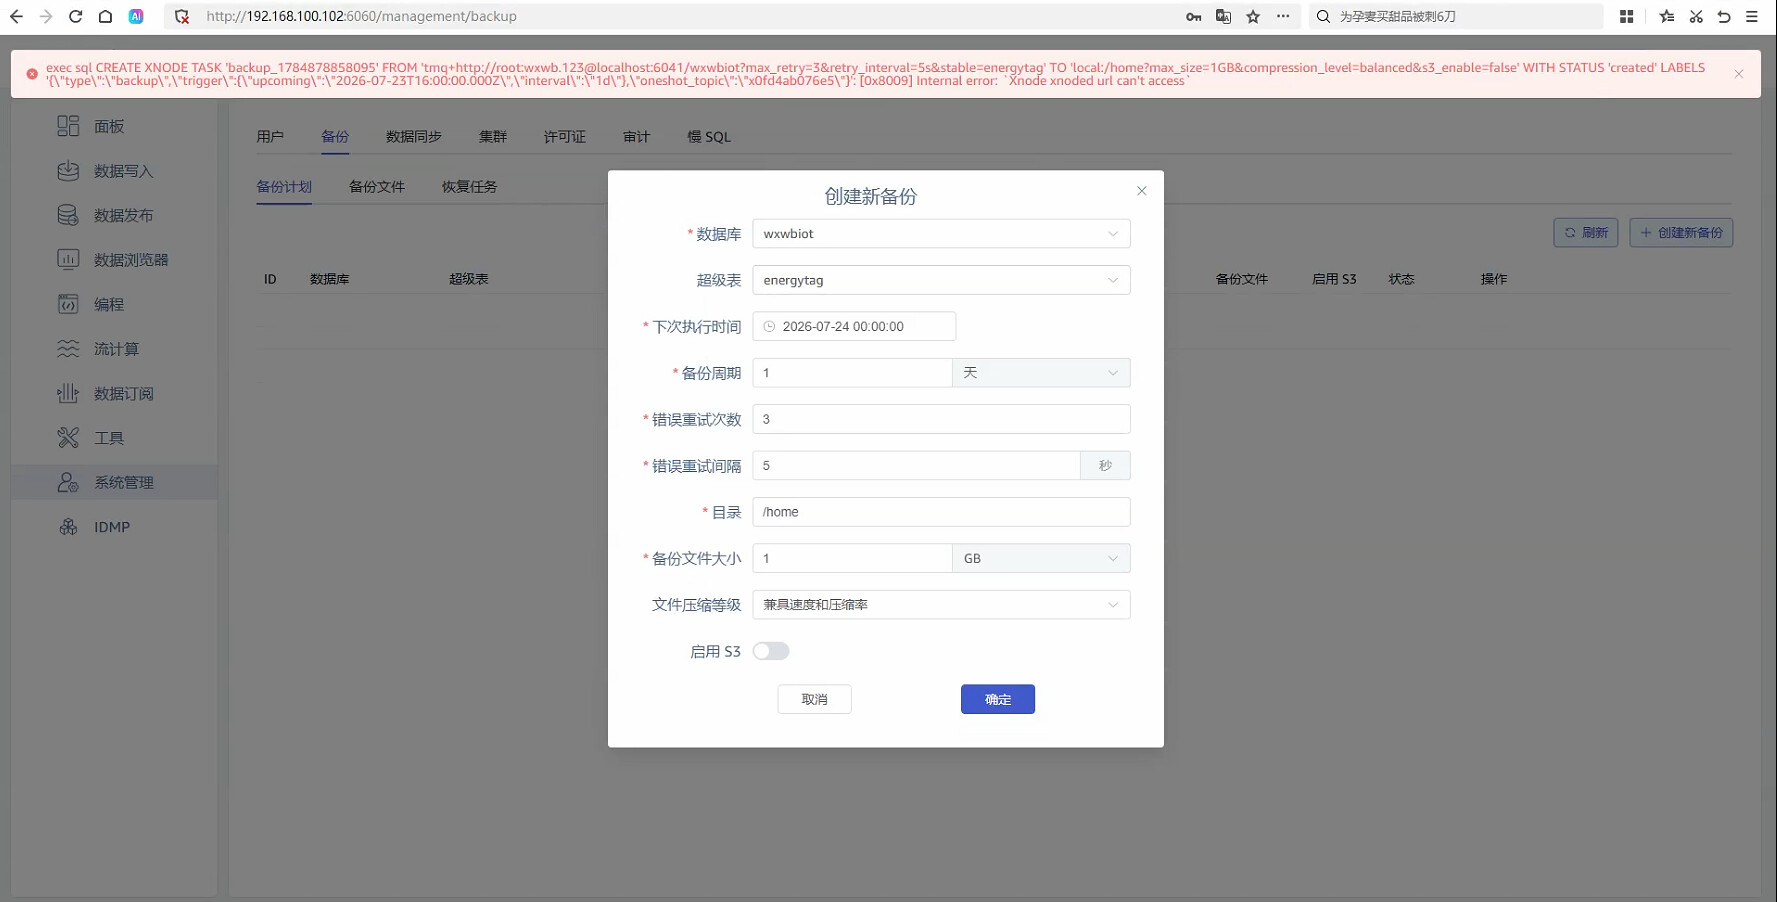
Task: Click the 备份文件 column header in the table
Action: pyautogui.click(x=1242, y=279)
